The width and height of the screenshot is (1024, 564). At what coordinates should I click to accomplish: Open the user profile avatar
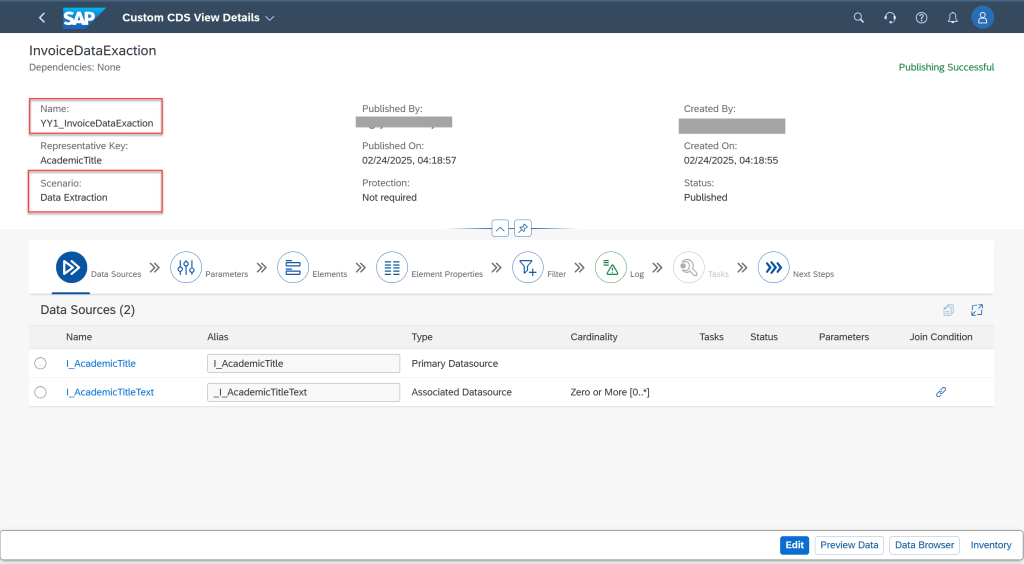pyautogui.click(x=983, y=18)
